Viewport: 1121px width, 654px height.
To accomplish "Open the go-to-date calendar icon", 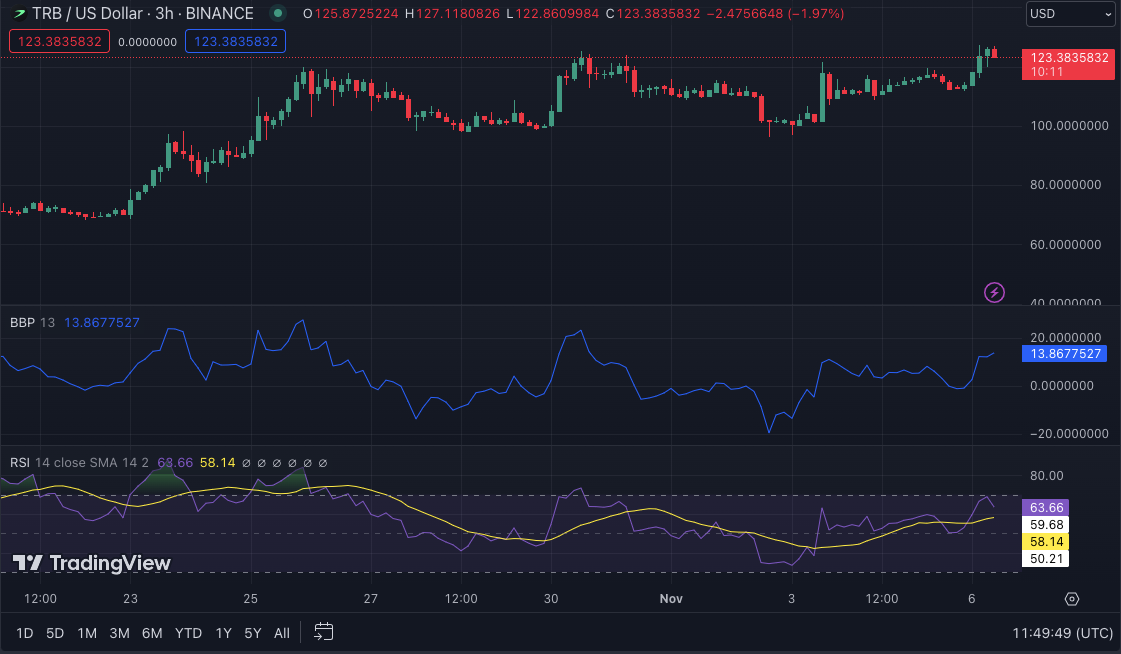I will [x=323, y=632].
